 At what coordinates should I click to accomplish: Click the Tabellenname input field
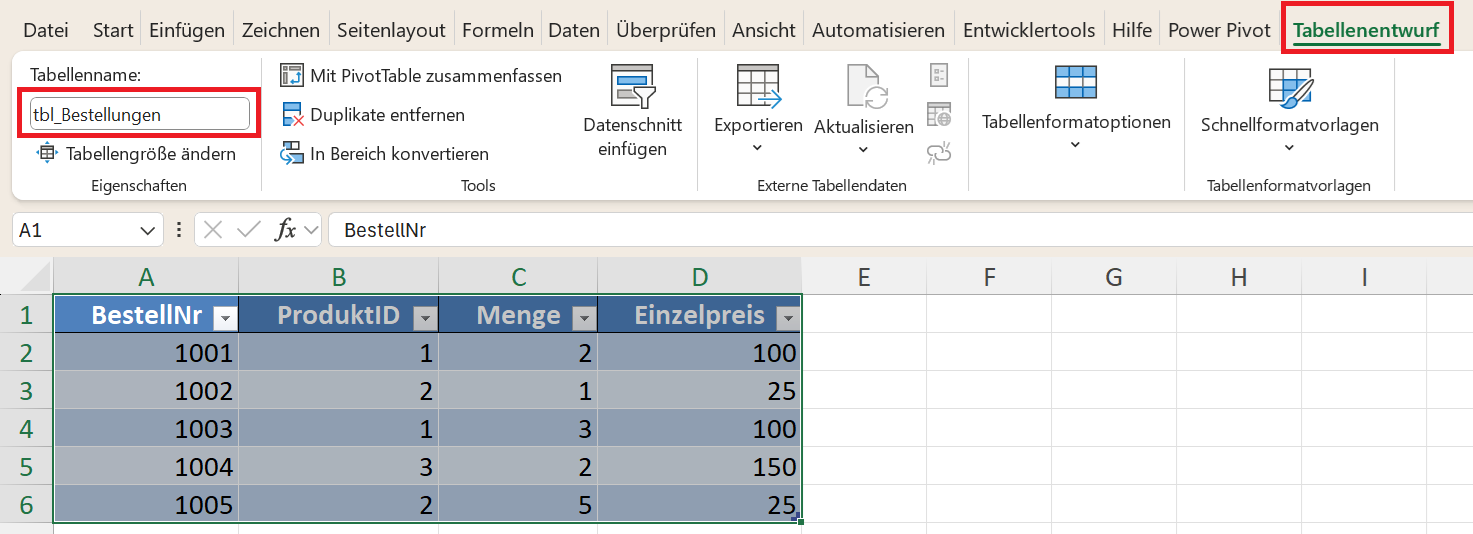(140, 114)
